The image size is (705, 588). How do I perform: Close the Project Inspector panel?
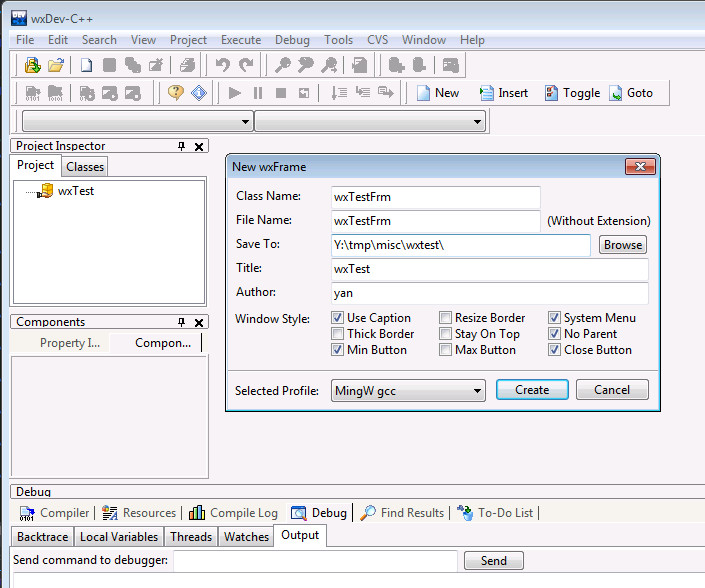(x=199, y=147)
